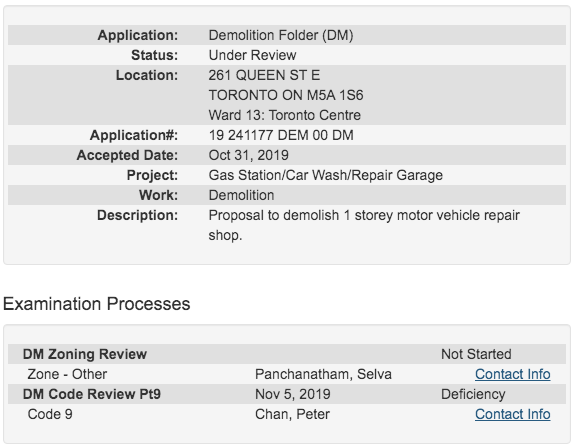Click the Oct 31, 2019 accepted date

[x=248, y=155]
